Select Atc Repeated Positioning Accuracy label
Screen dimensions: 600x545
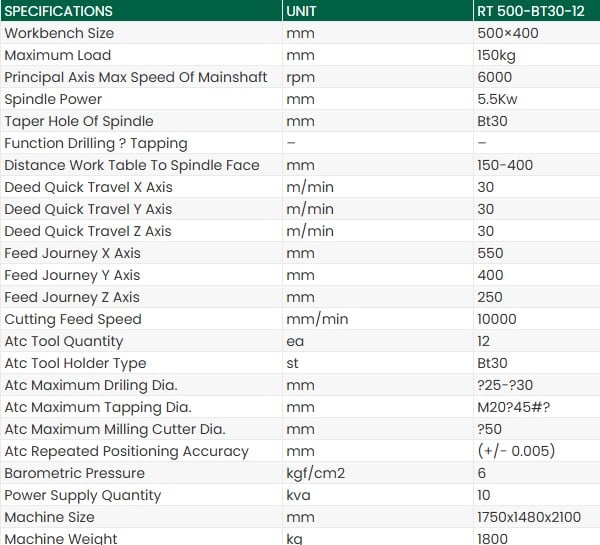(127, 452)
